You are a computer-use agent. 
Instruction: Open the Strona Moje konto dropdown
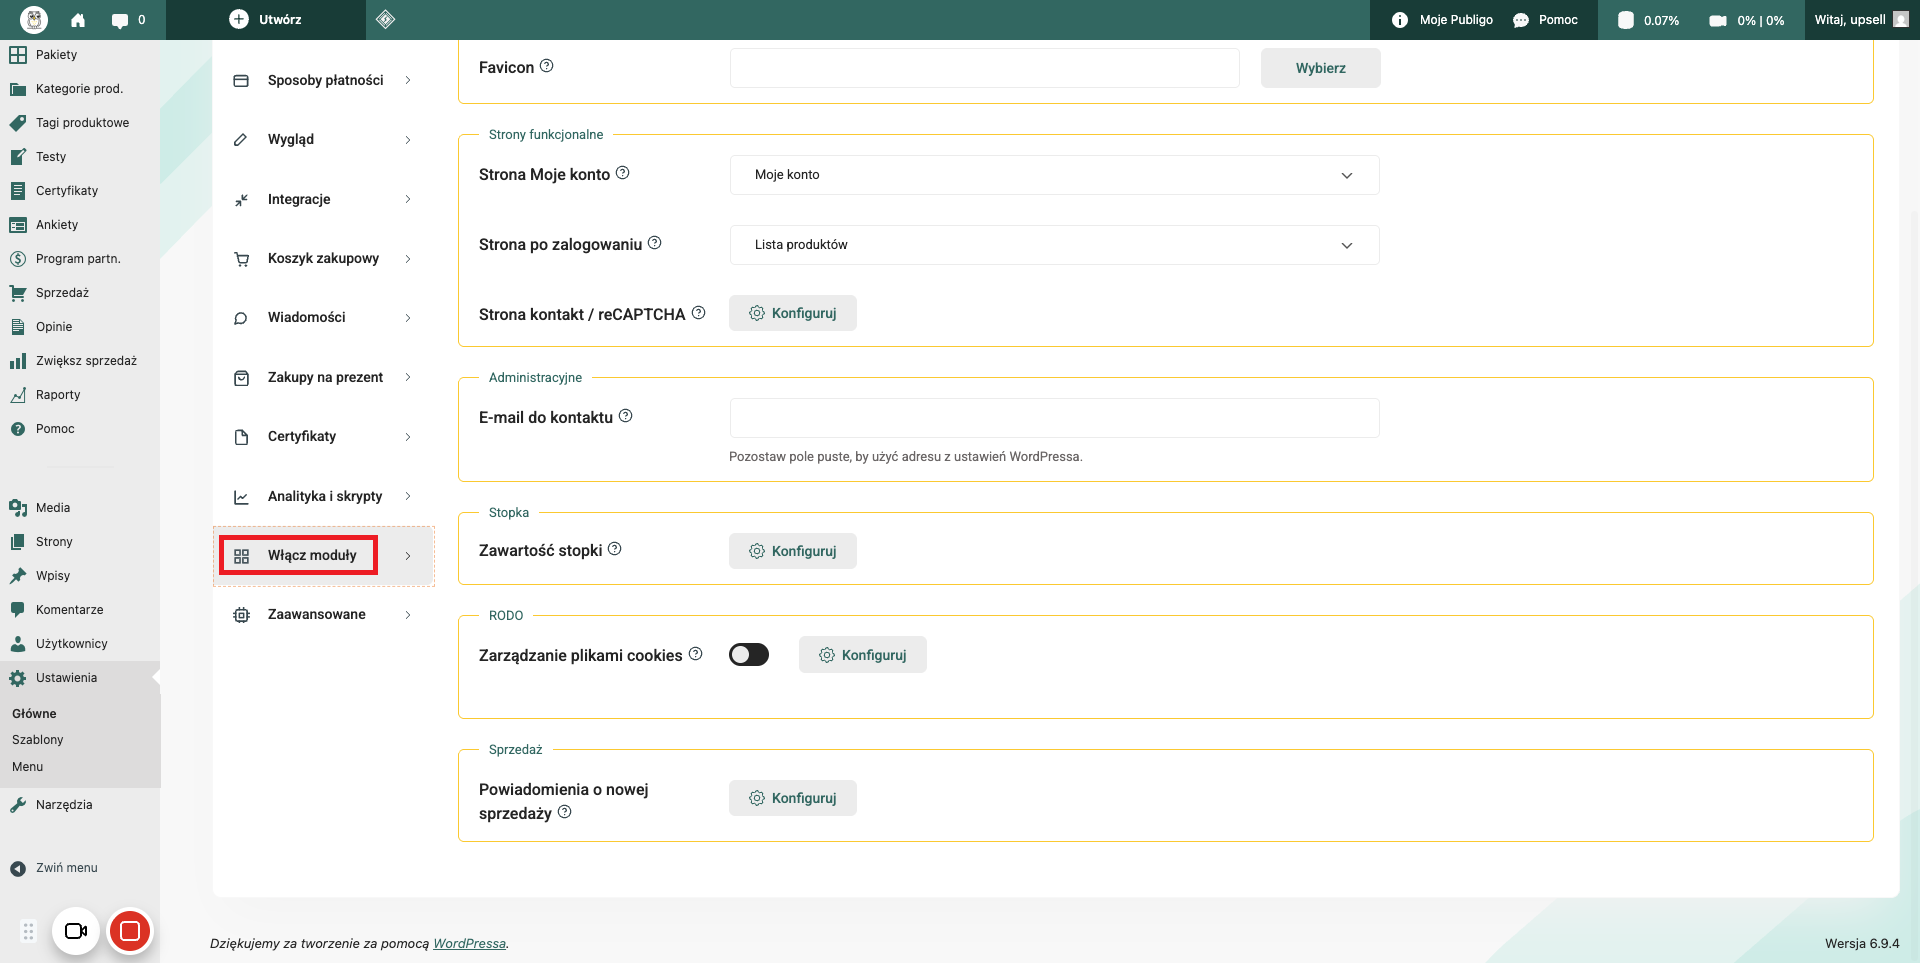(1054, 175)
